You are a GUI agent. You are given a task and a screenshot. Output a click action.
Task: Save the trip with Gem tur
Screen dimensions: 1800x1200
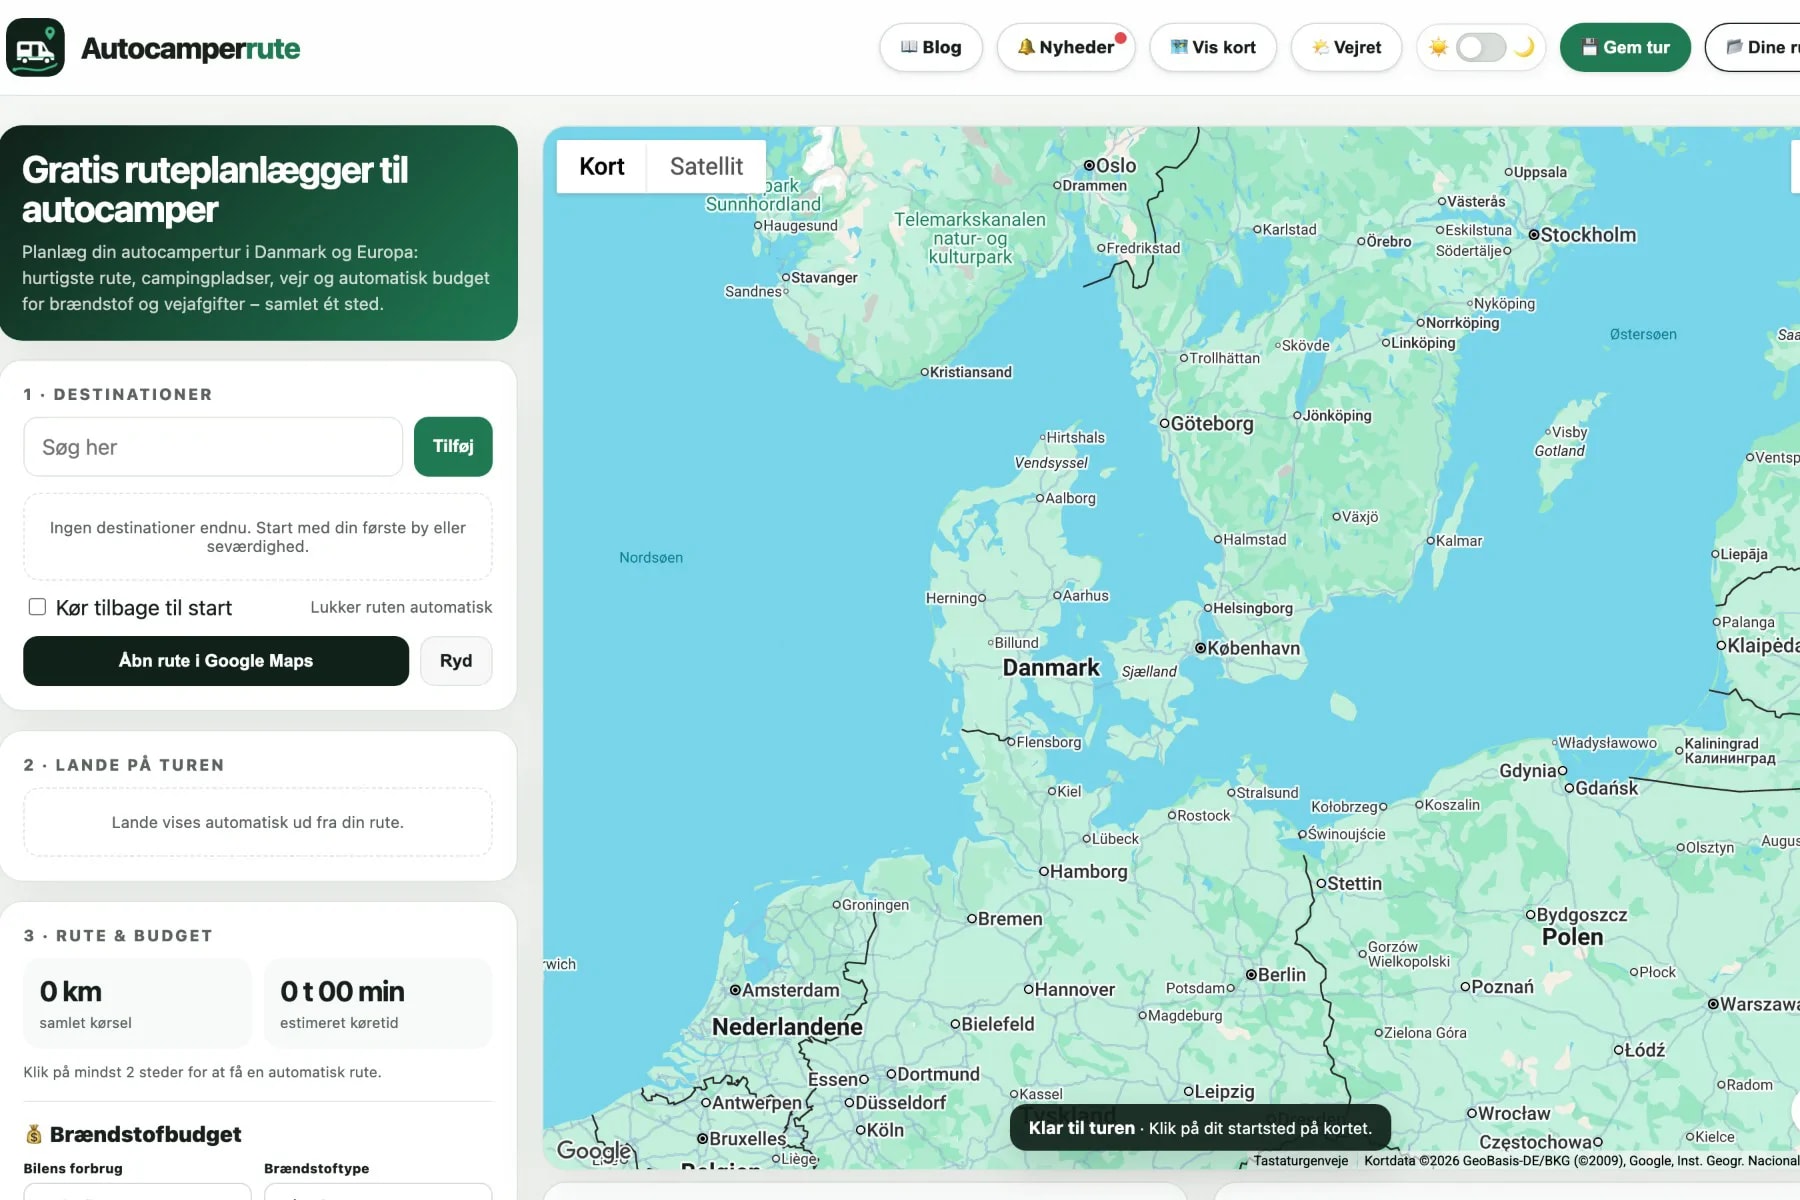(1625, 47)
